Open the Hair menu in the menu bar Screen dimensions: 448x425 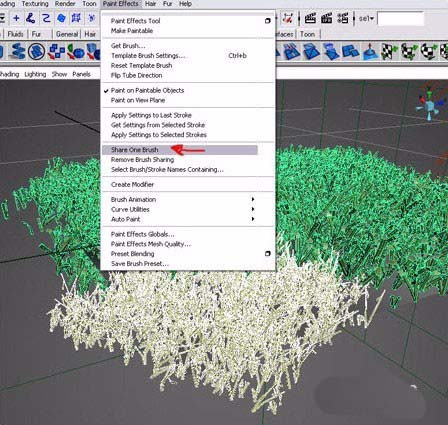(150, 4)
